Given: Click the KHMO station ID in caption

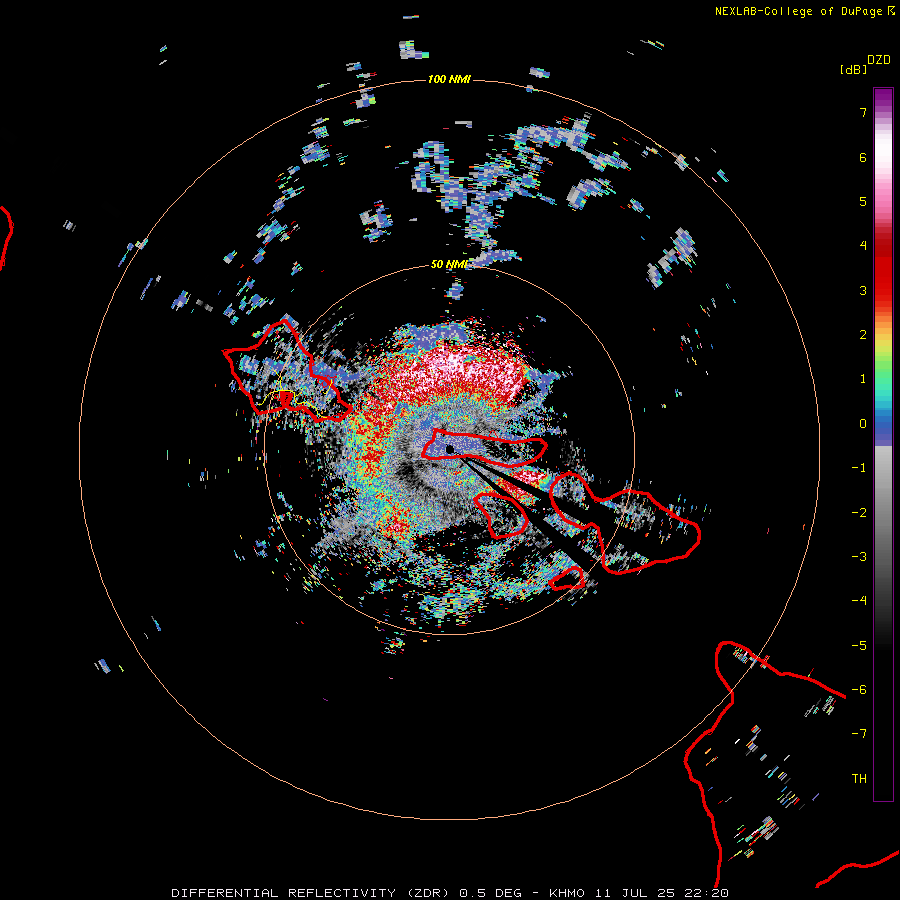Looking at the screenshot, I should (567, 893).
